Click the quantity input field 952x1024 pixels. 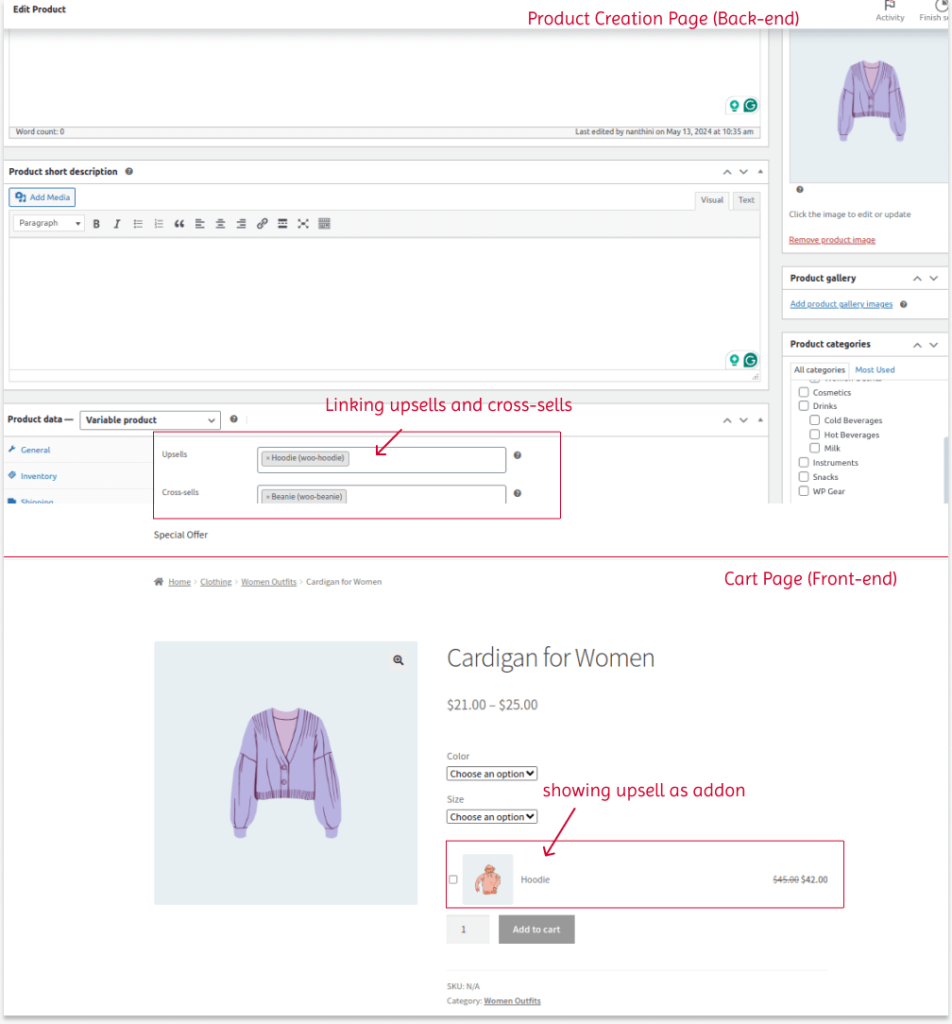click(x=468, y=929)
